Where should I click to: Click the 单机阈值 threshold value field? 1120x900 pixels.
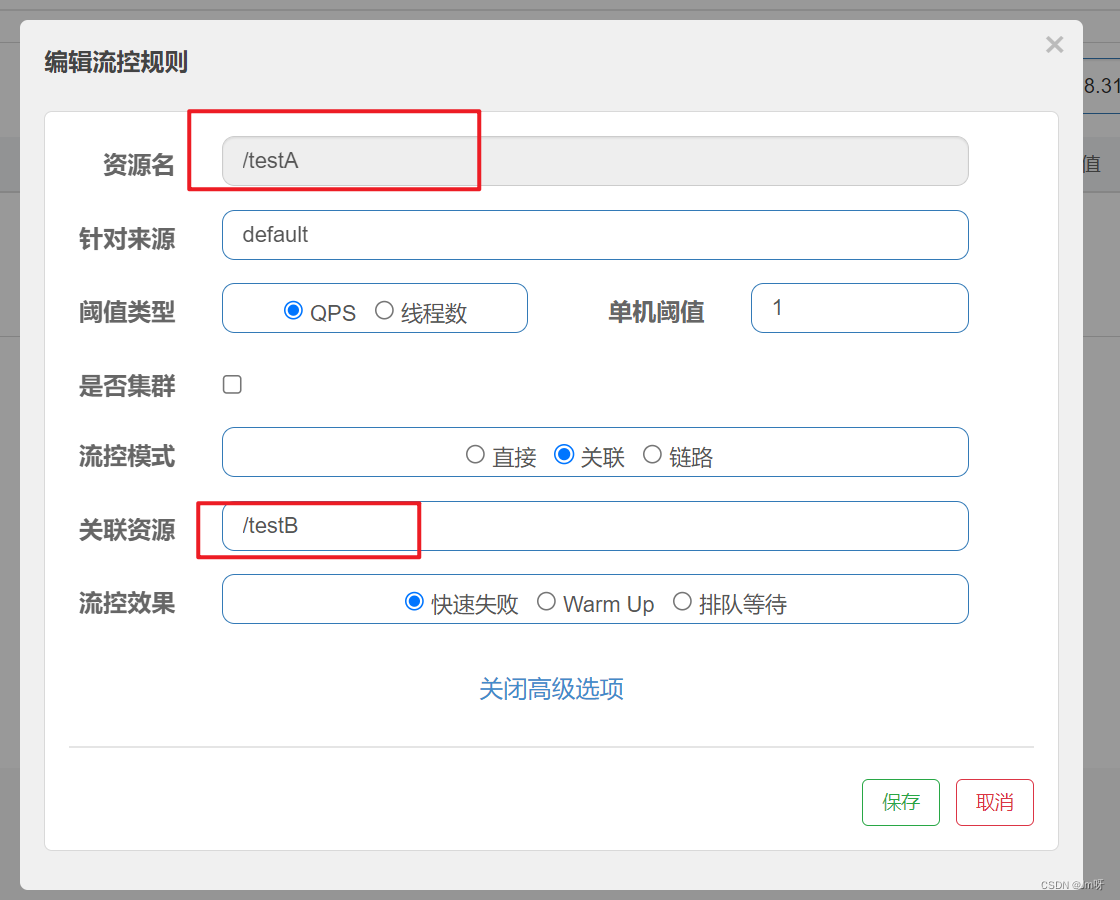859,308
